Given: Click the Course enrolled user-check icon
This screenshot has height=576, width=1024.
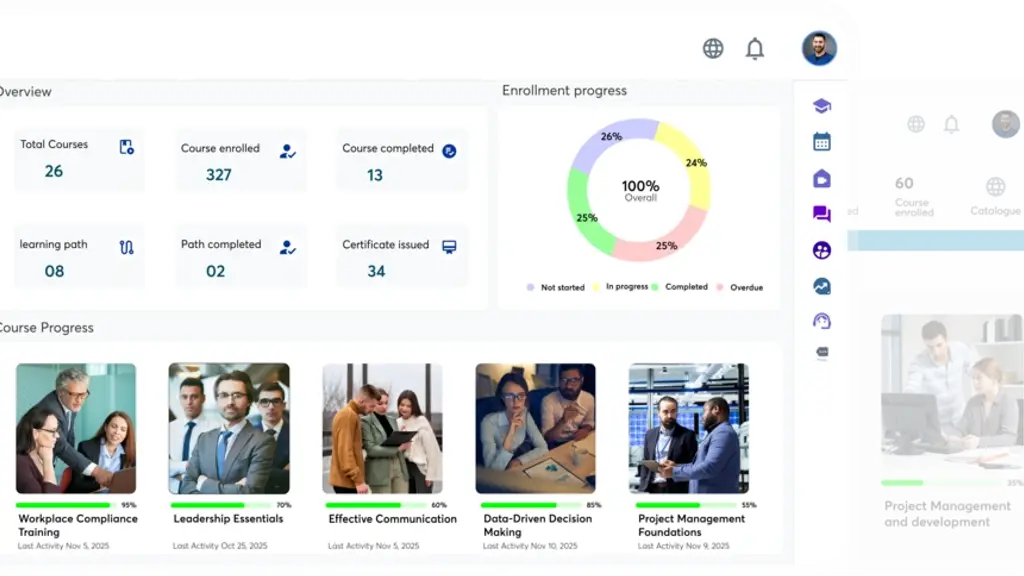Looking at the screenshot, I should (287, 152).
